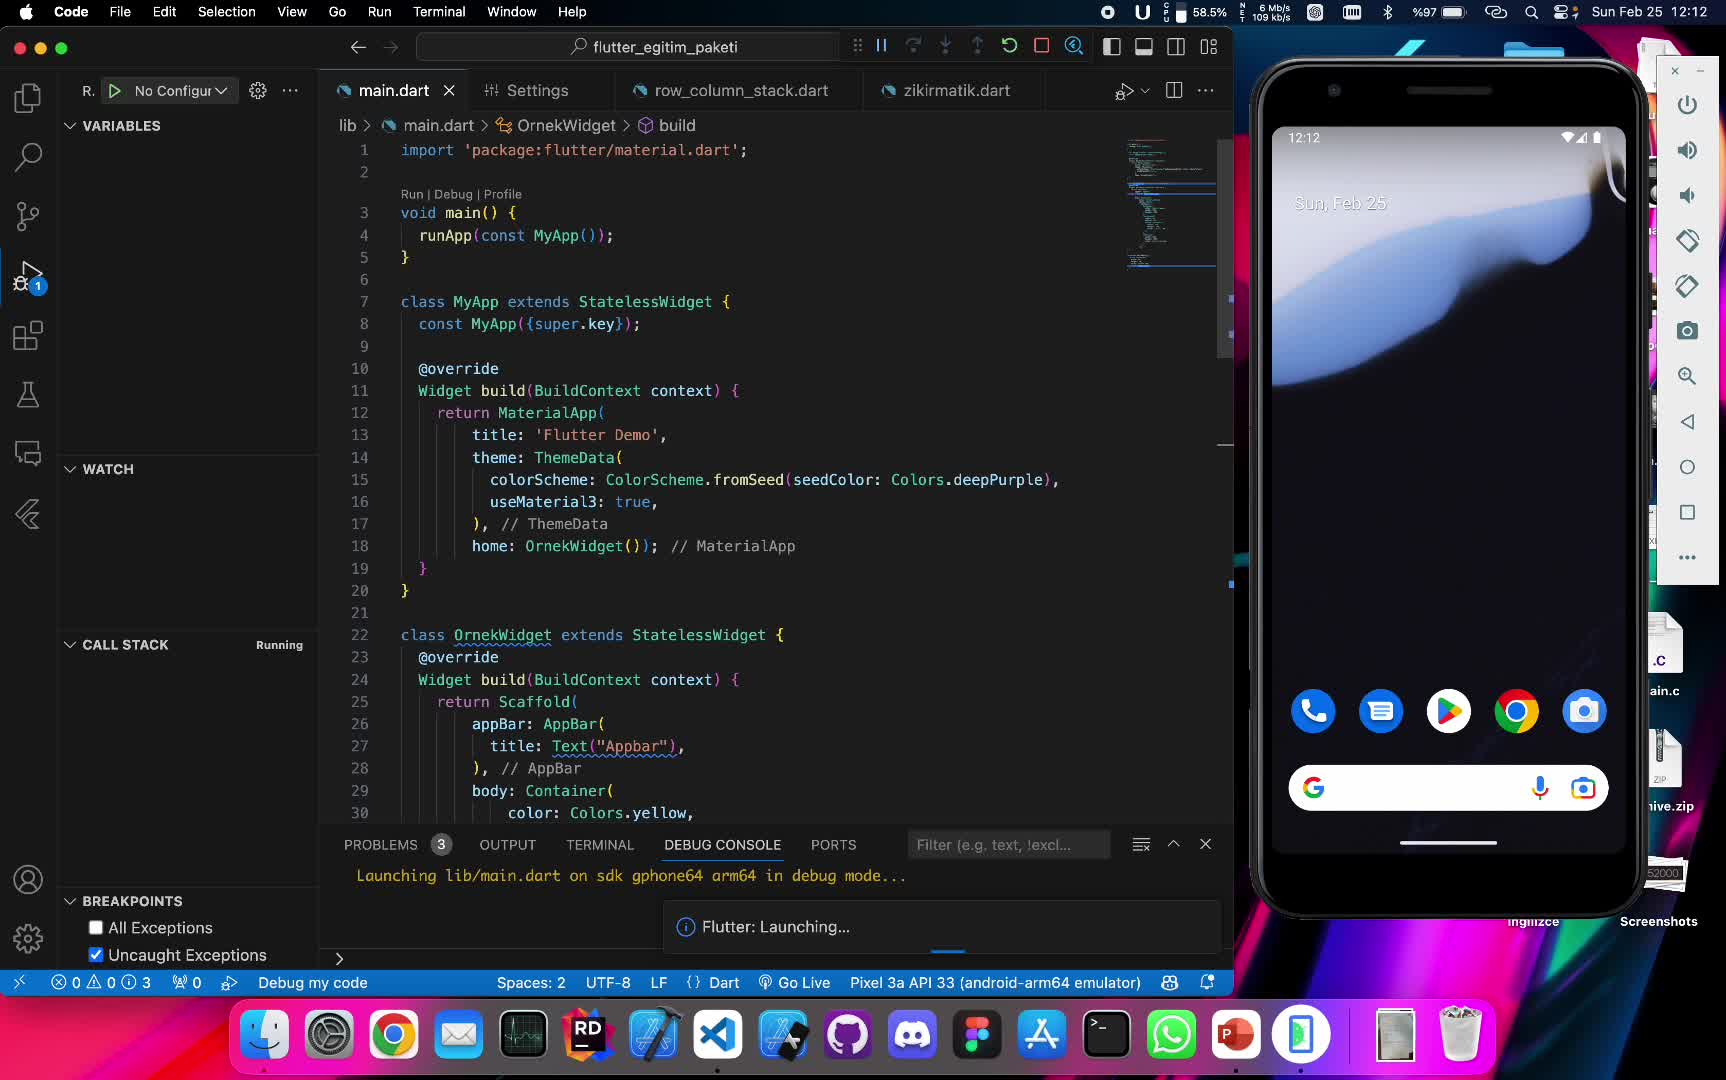This screenshot has height=1080, width=1726.
Task: Click the emulator Google search bar
Action: [x=1448, y=788]
